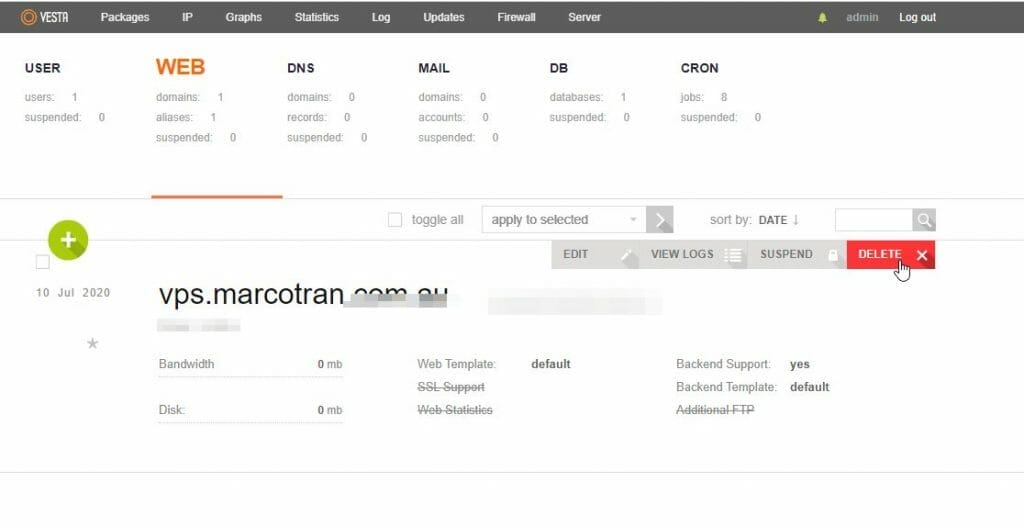Click the list icon on VIEW LOGS
1024x527 pixels.
tap(733, 255)
